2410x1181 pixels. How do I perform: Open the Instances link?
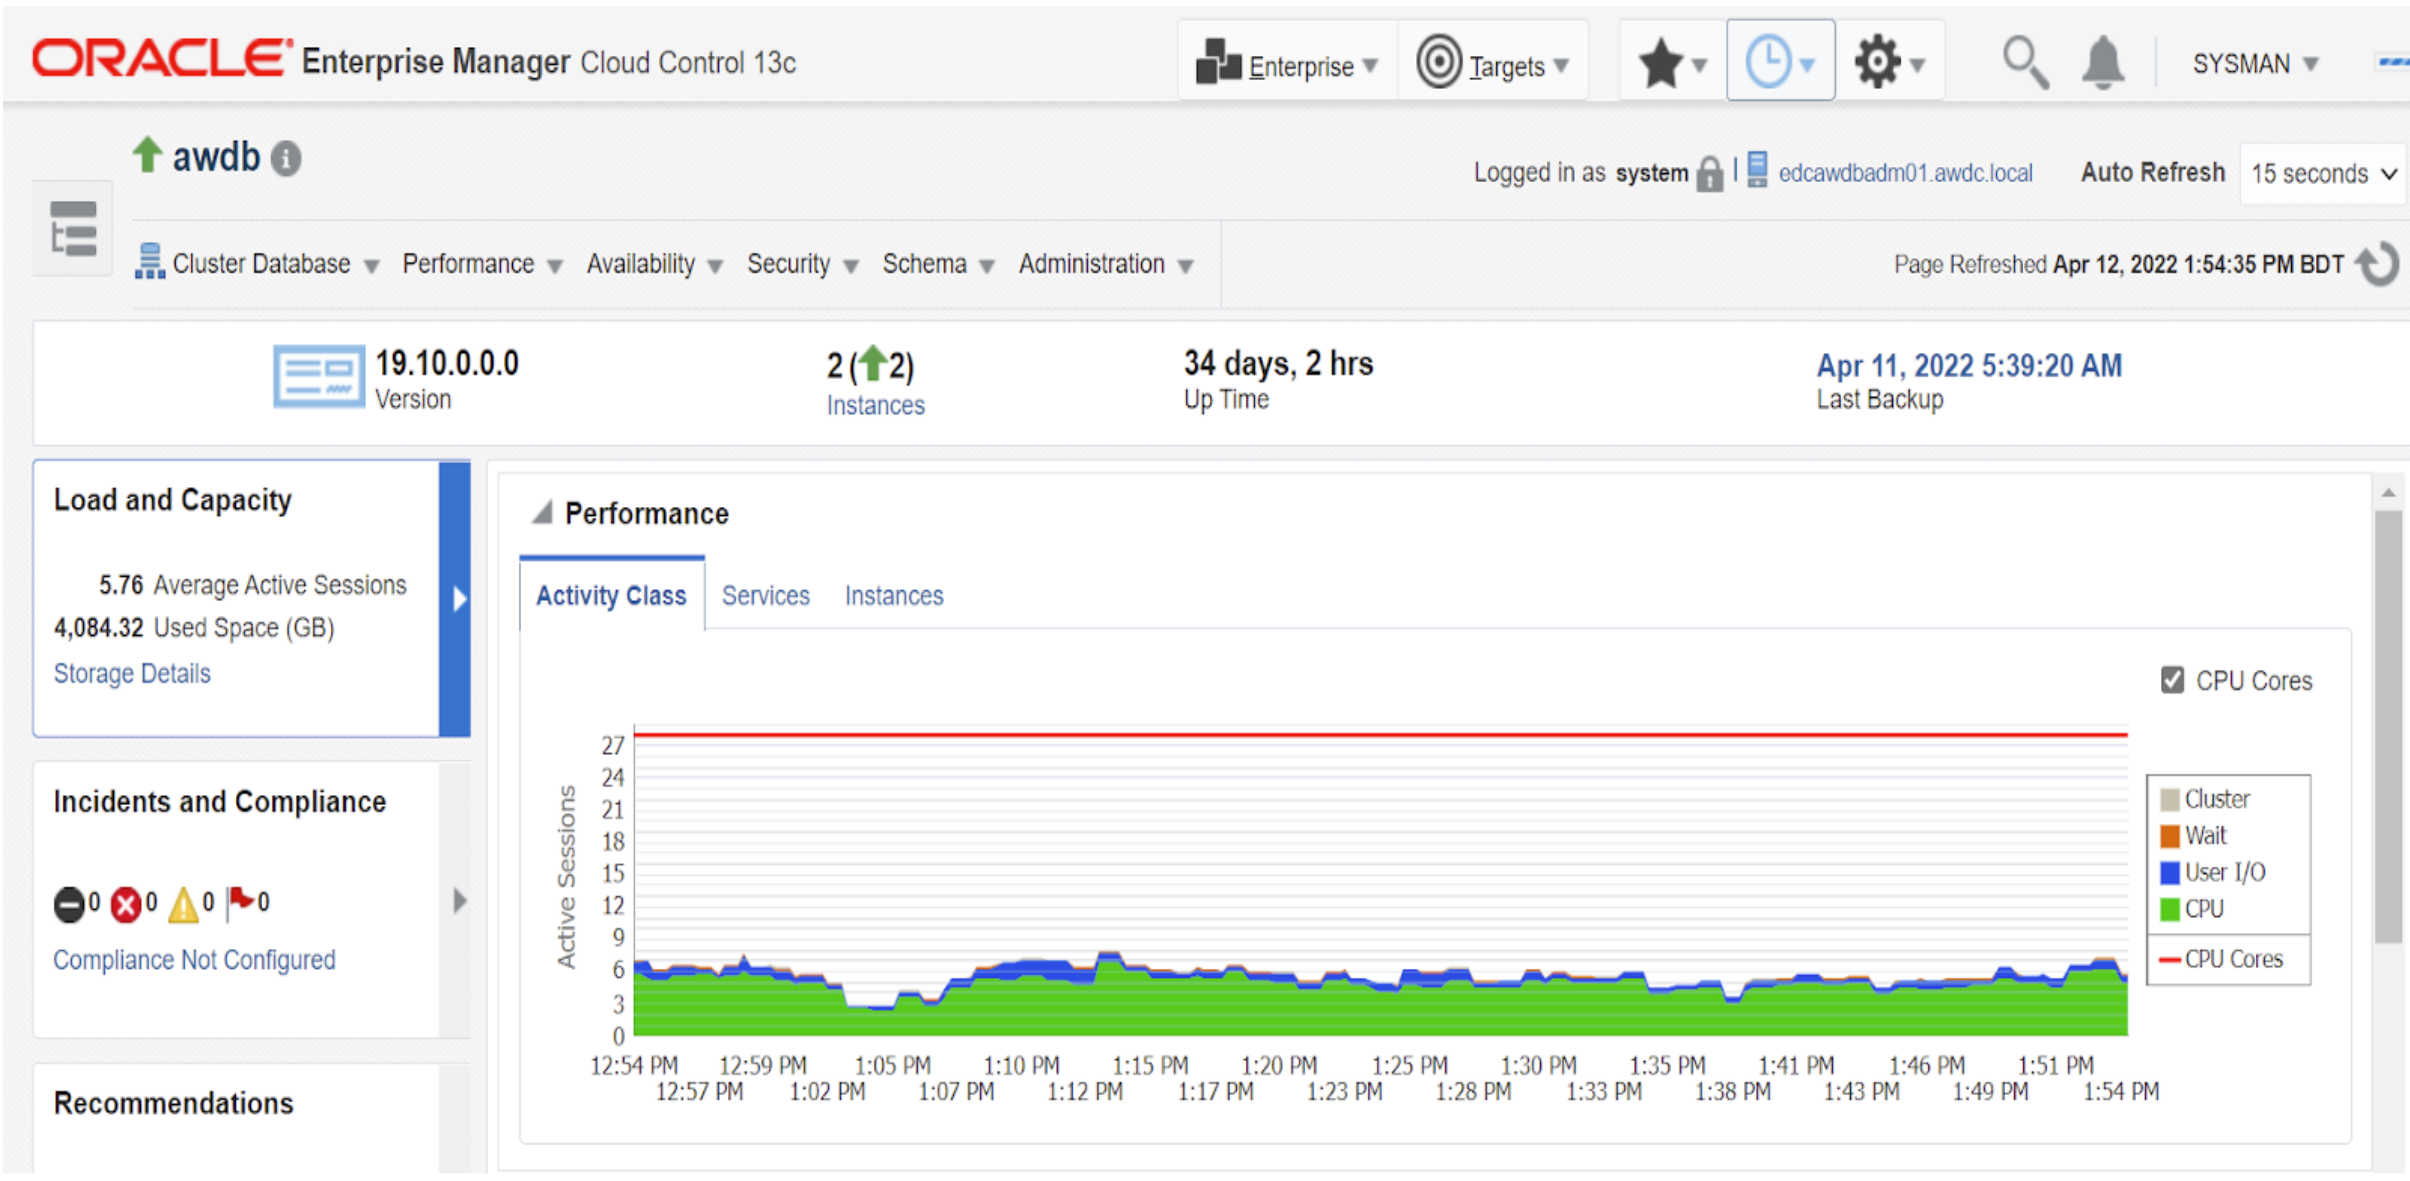[875, 405]
